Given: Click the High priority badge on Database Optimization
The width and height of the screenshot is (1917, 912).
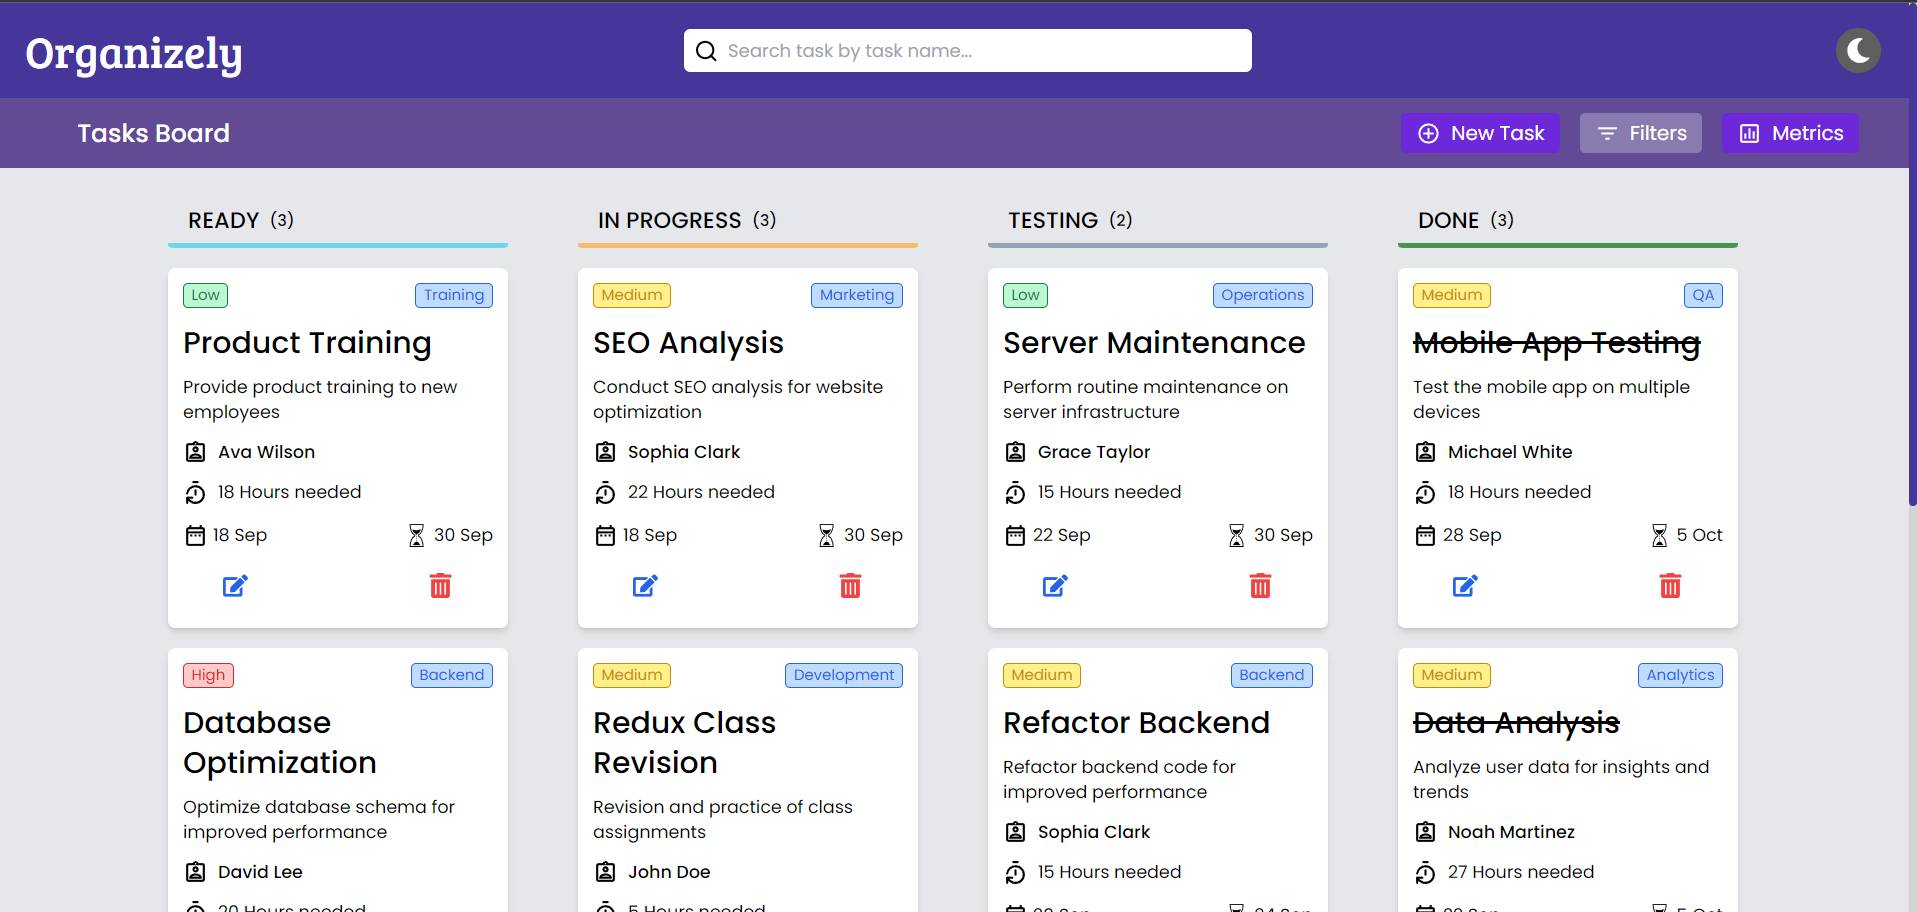Looking at the screenshot, I should pos(208,675).
